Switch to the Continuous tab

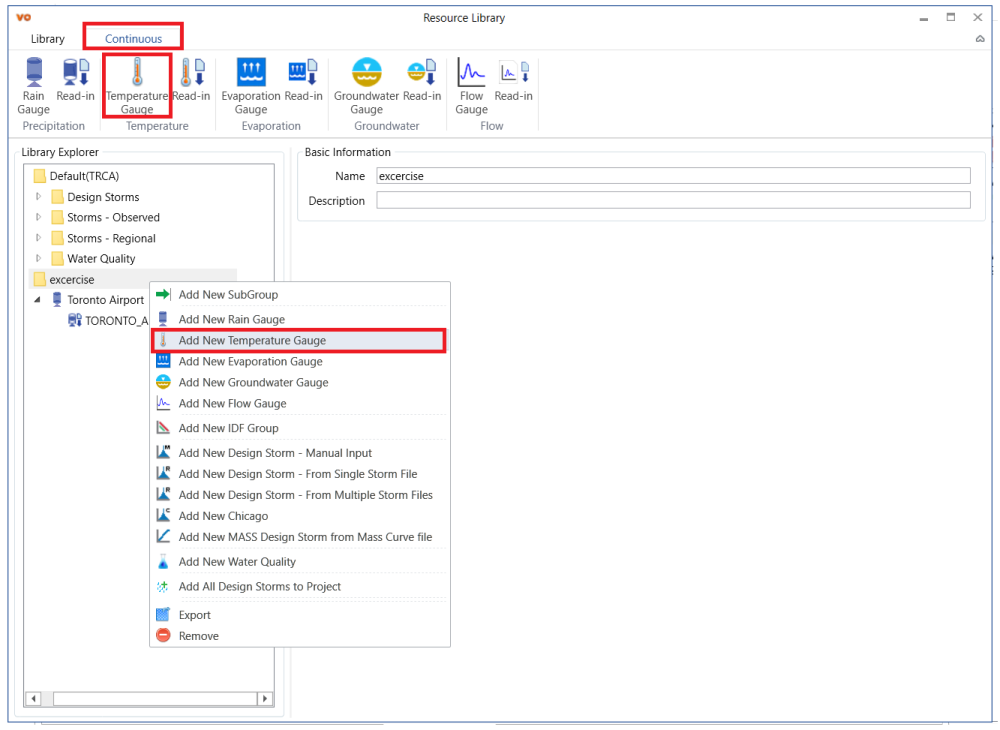[x=133, y=39]
